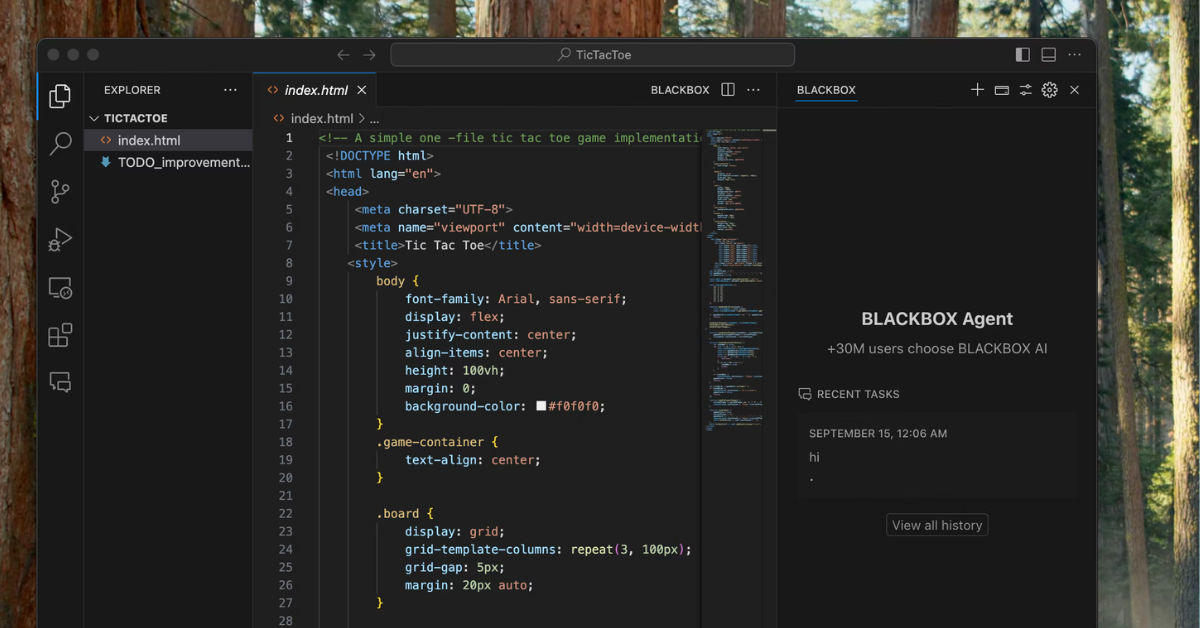The height and width of the screenshot is (628, 1200).
Task: Click the split editor right icon
Action: 728,90
